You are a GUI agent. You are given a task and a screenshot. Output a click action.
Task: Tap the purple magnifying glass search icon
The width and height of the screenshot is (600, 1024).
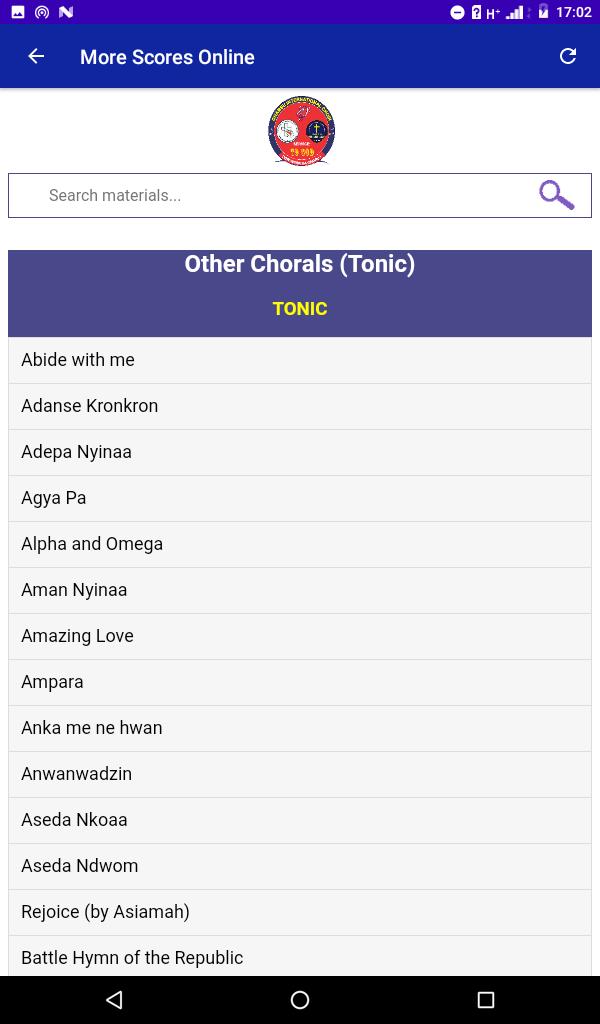tap(556, 195)
